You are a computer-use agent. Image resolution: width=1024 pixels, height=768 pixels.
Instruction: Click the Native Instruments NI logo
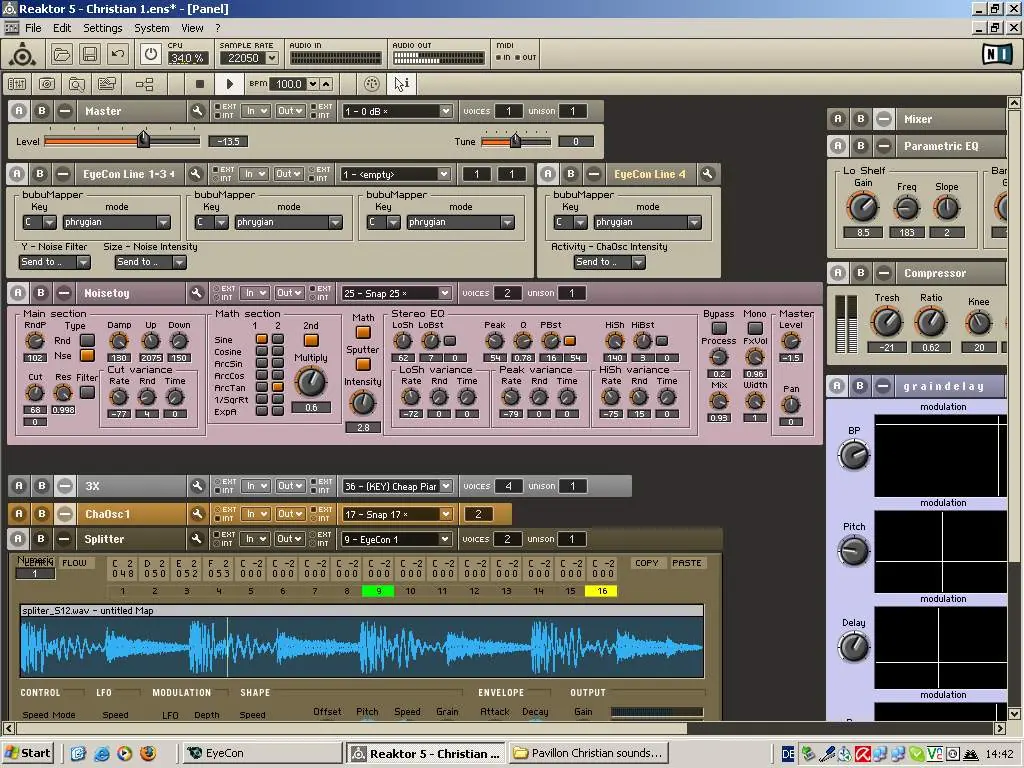point(997,54)
